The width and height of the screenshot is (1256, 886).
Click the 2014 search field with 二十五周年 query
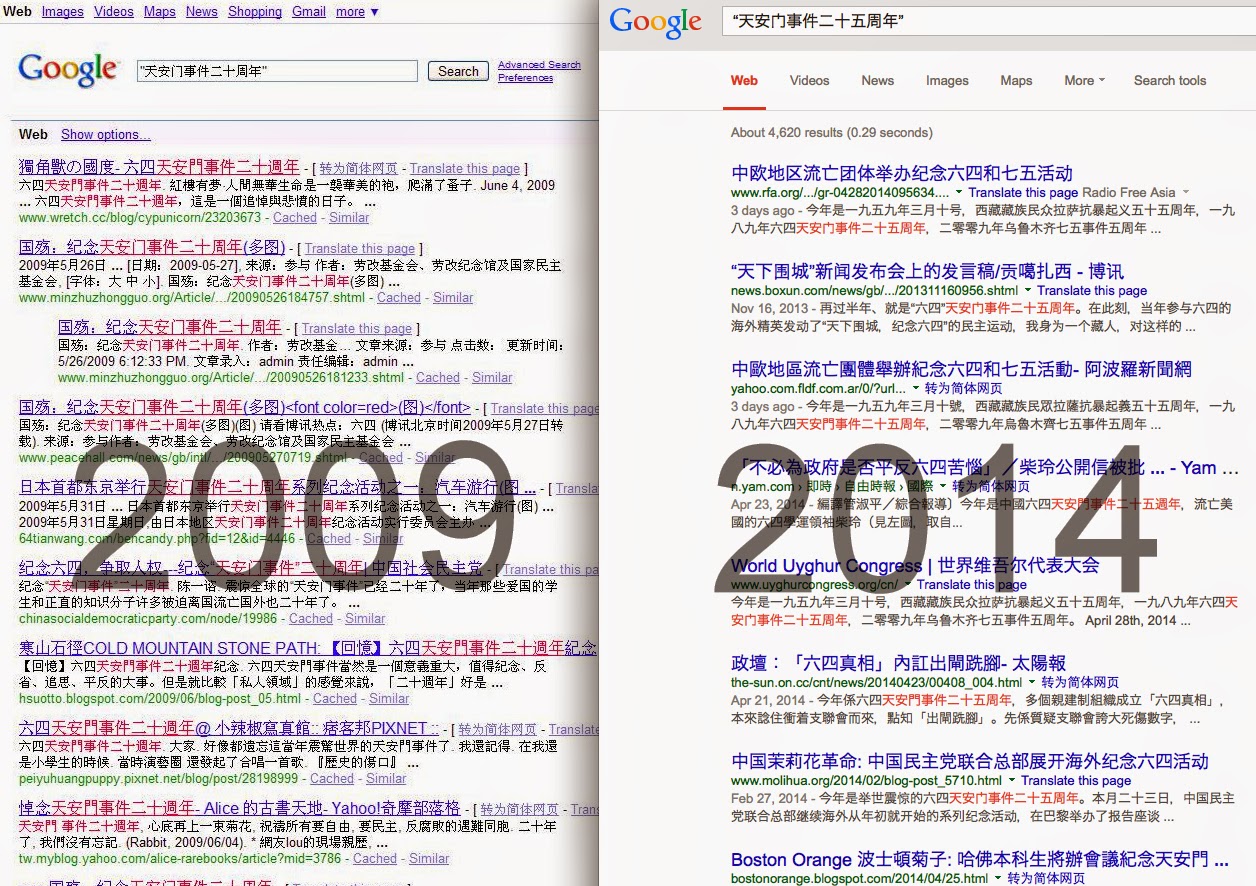pyautogui.click(x=988, y=20)
